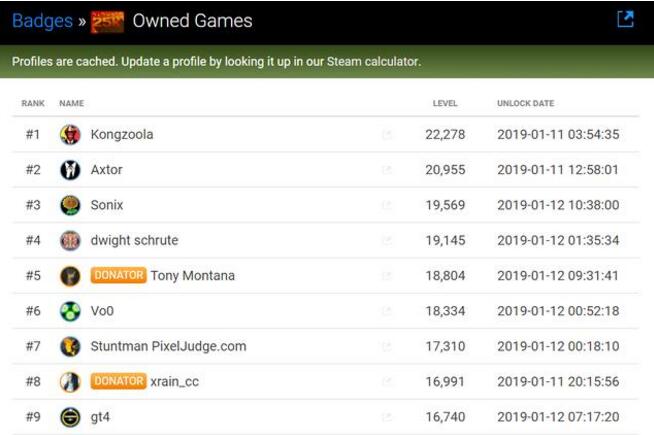Click Tony Montana's avatar icon

[x=70, y=276]
